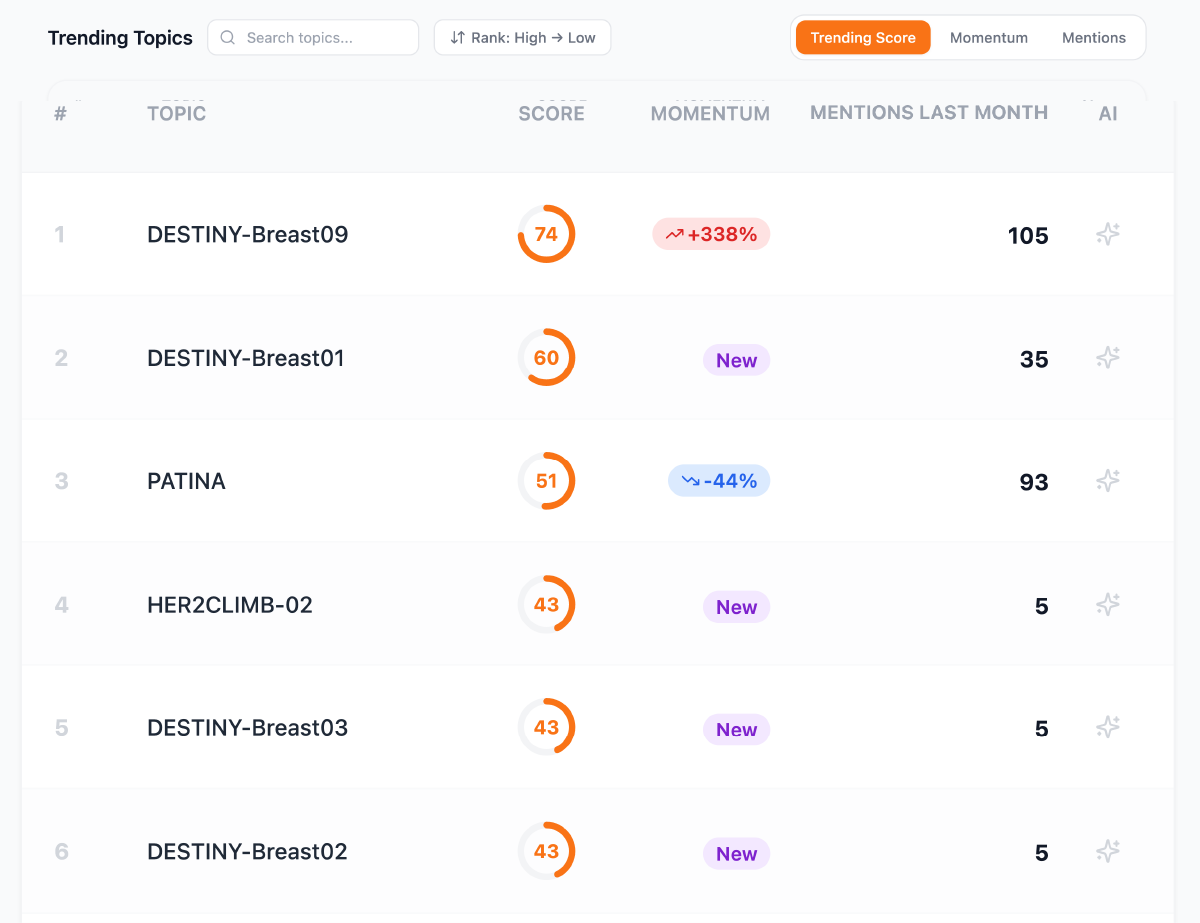1200x923 pixels.
Task: Click the # column header
Action: [60, 114]
